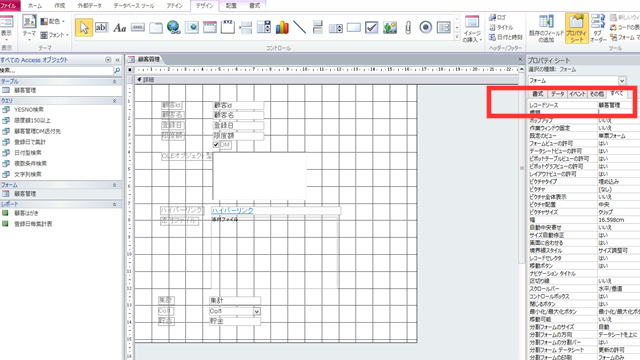640x360 pixels.
Task: Select the option button control
Action: coord(425,27)
